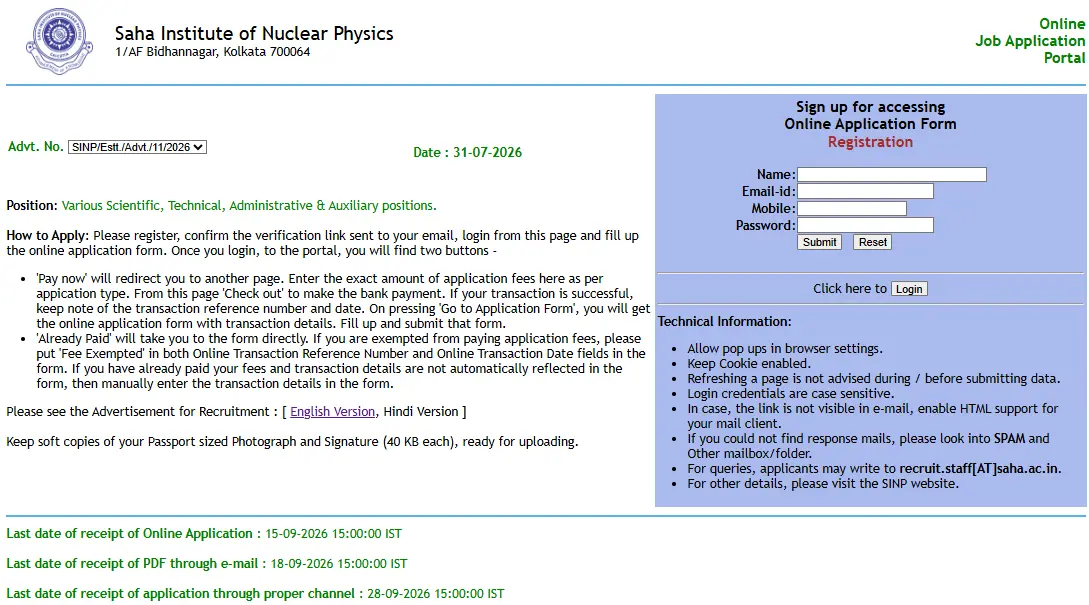
Task: Focus the Email-id input field
Action: point(865,191)
